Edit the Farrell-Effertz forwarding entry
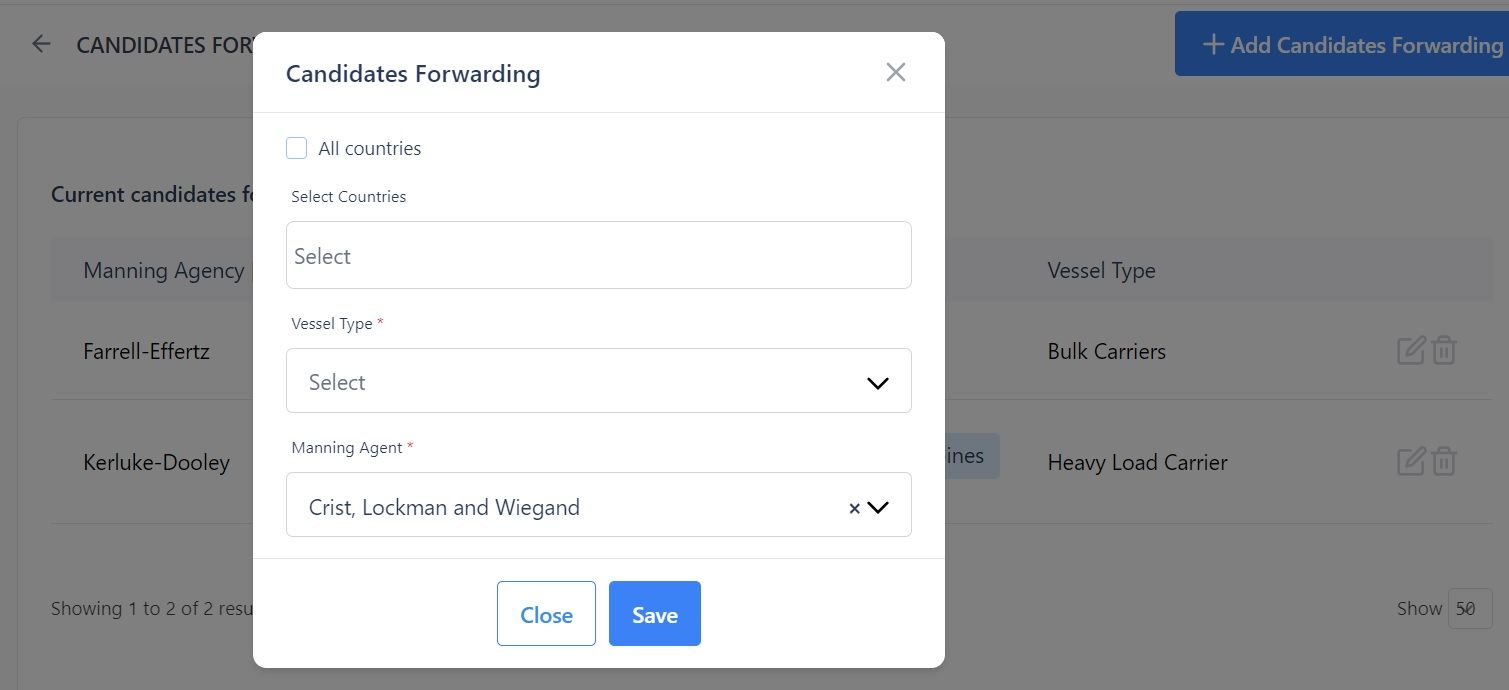Viewport: 1509px width, 690px height. pos(1411,351)
